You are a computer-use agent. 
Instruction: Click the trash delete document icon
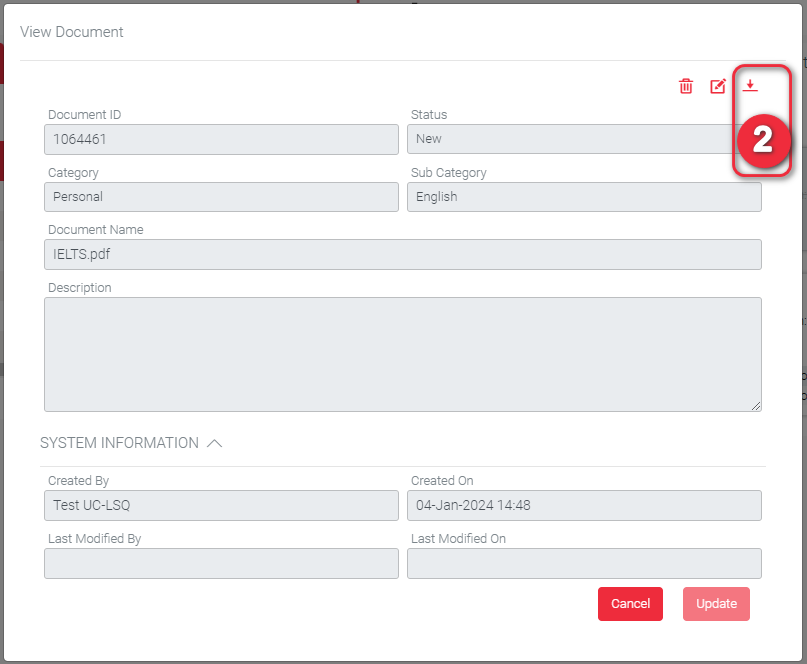tap(686, 86)
